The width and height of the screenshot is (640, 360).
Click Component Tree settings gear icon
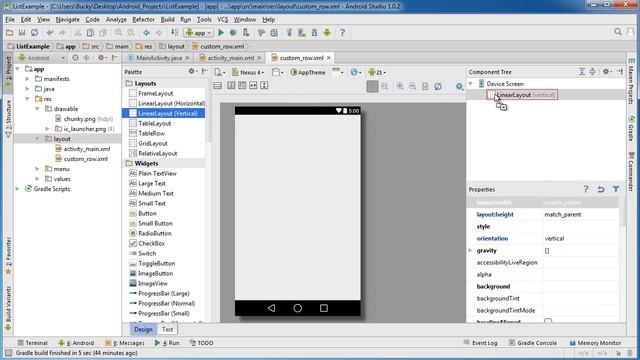(x=607, y=71)
